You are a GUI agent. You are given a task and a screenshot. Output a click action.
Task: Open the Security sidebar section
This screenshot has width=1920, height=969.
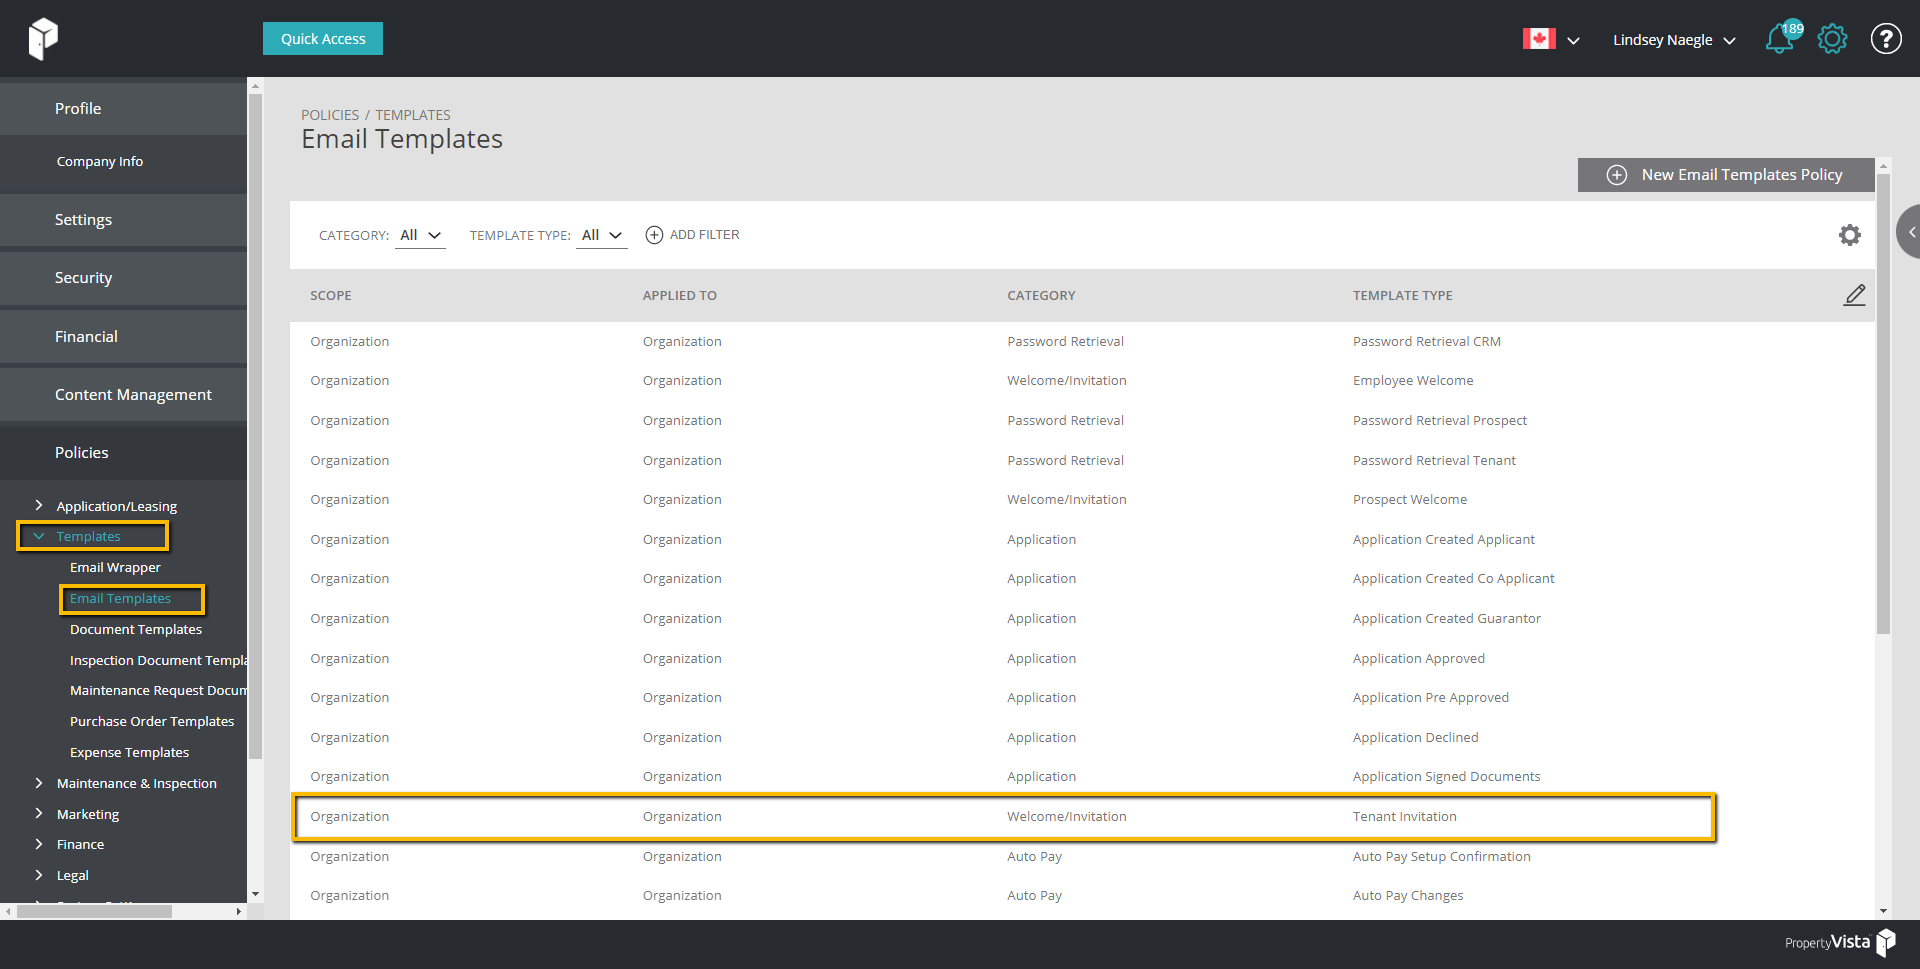tap(123, 278)
